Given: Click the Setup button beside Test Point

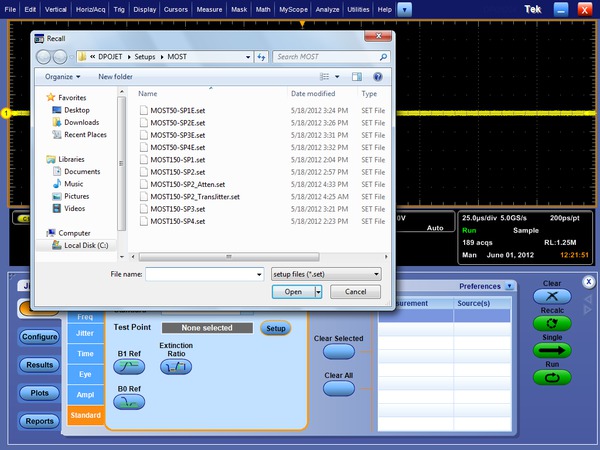Looking at the screenshot, I should 276,328.
